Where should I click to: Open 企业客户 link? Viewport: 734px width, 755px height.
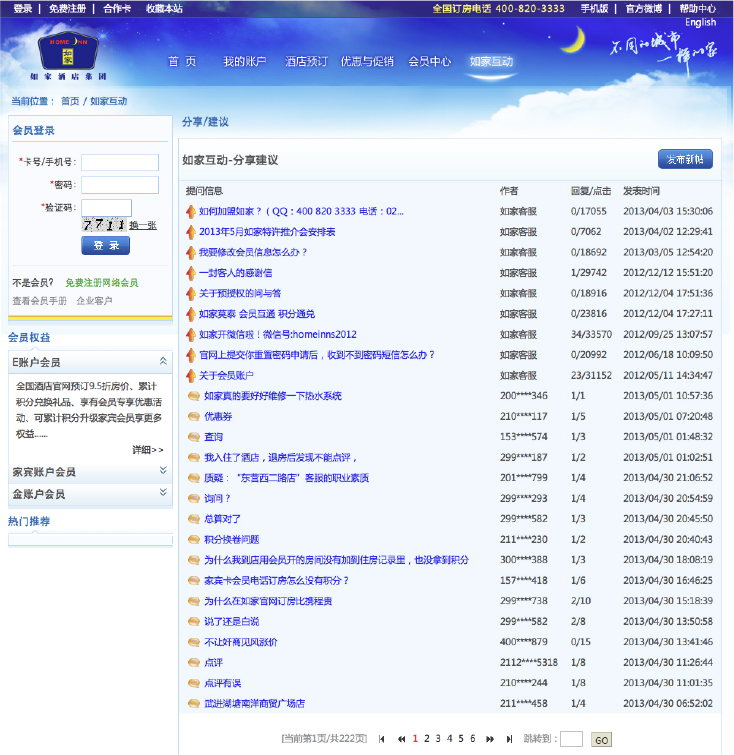tap(94, 301)
